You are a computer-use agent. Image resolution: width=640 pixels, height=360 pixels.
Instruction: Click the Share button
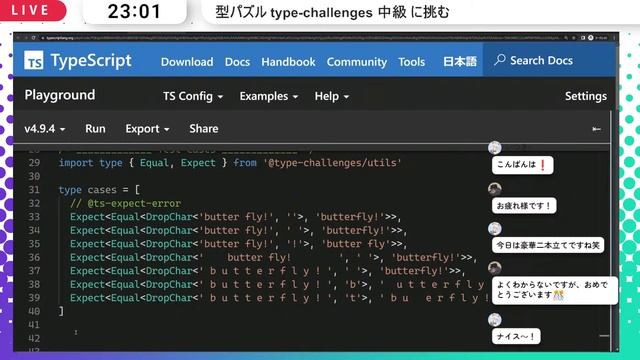click(x=204, y=129)
